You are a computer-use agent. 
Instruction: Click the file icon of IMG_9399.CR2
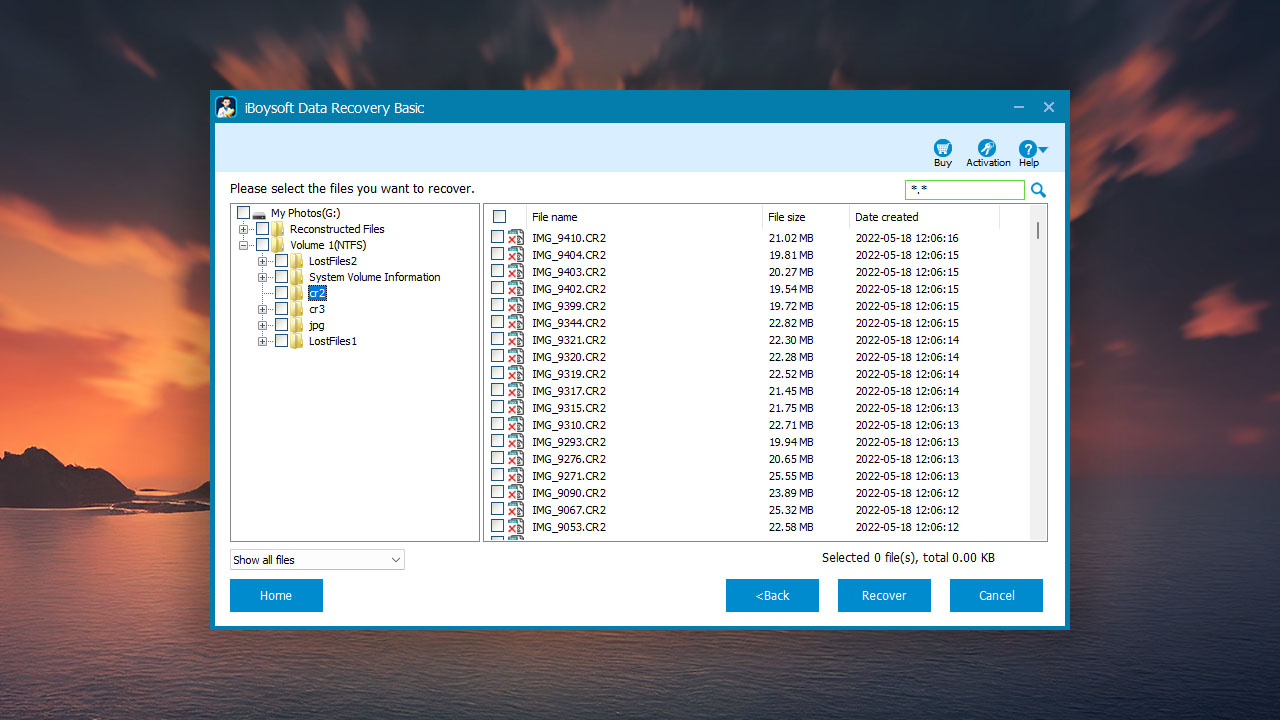(x=516, y=306)
